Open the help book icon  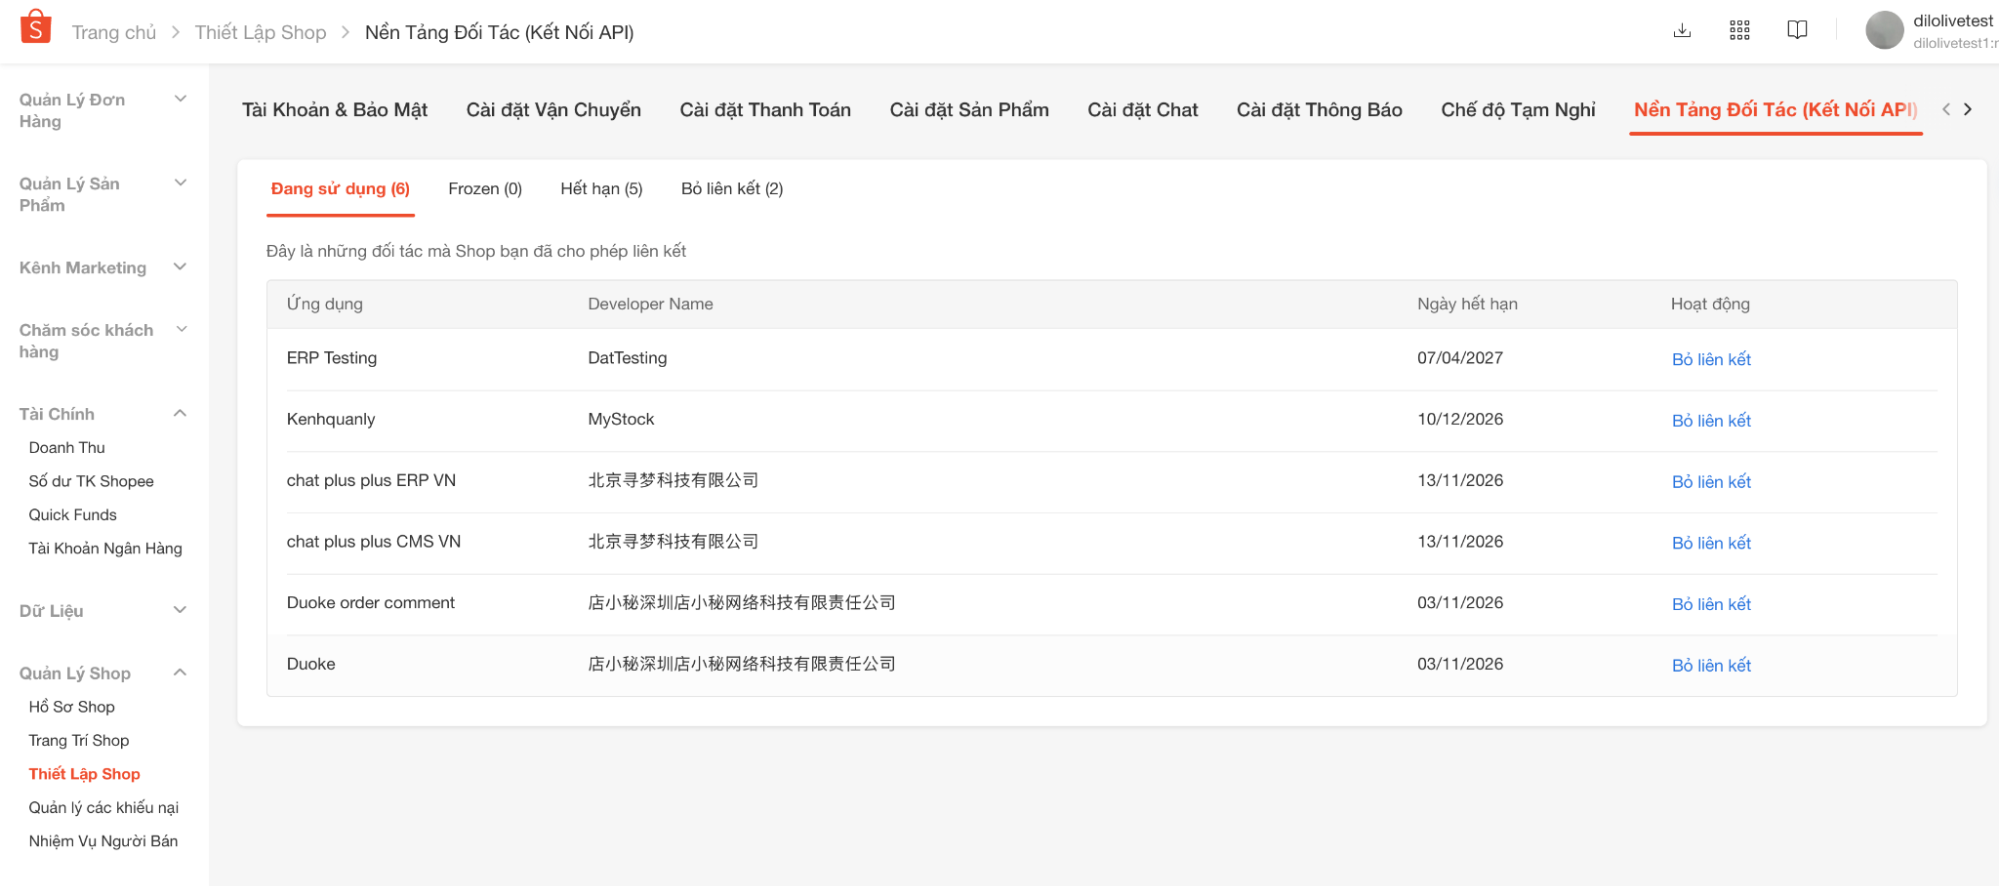(1797, 30)
